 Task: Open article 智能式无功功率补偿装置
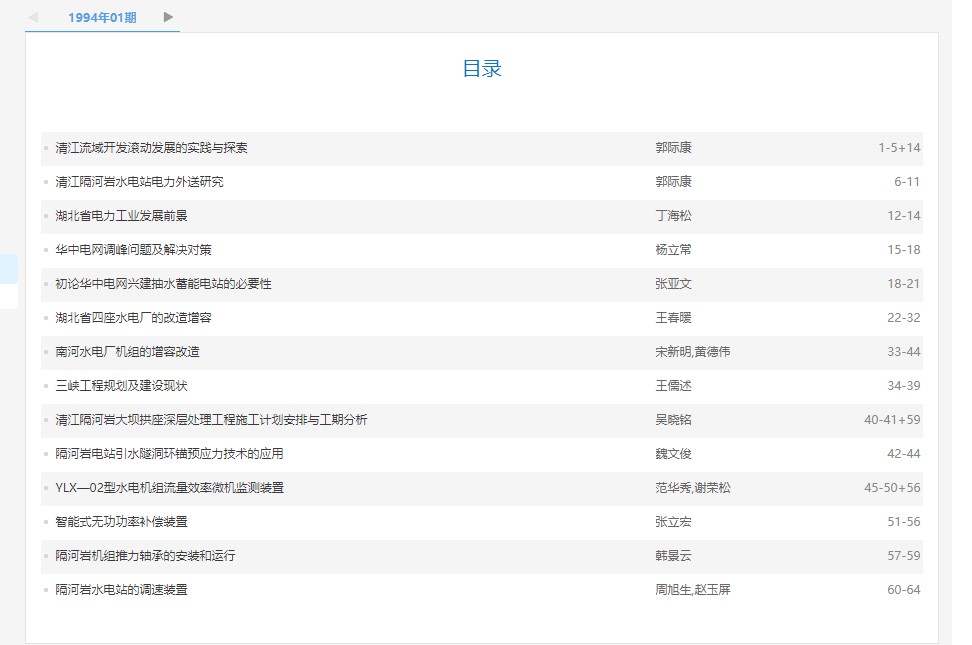pos(122,522)
